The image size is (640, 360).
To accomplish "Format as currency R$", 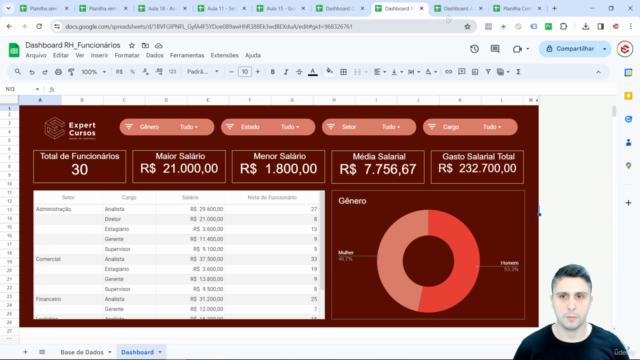I will pos(119,72).
